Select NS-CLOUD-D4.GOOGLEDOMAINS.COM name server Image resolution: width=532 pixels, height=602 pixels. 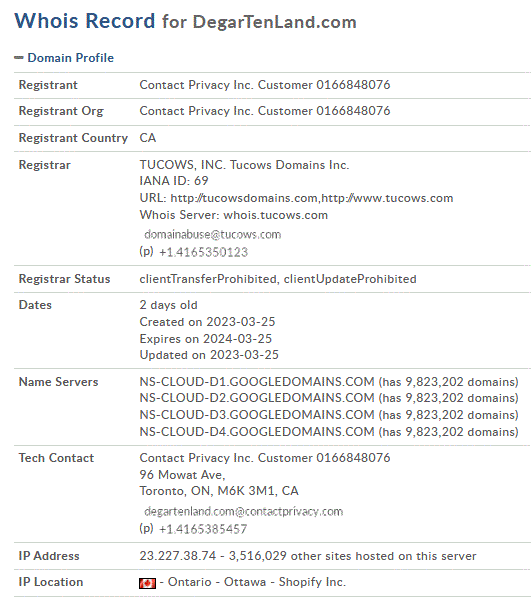(257, 432)
